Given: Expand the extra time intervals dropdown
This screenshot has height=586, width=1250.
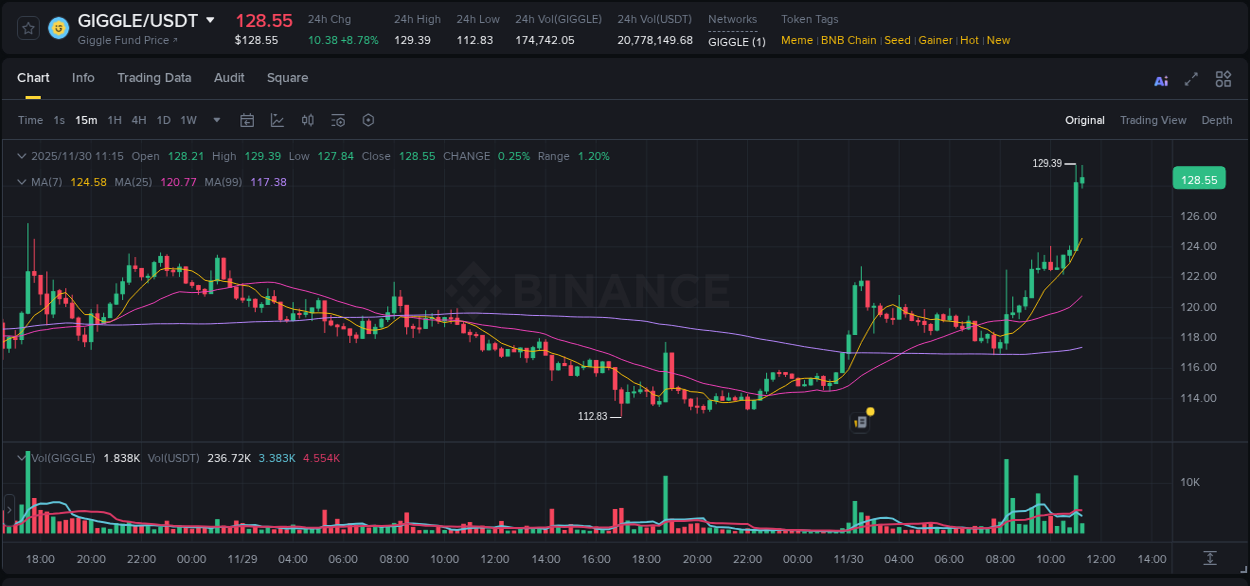Looking at the screenshot, I should (x=215, y=119).
